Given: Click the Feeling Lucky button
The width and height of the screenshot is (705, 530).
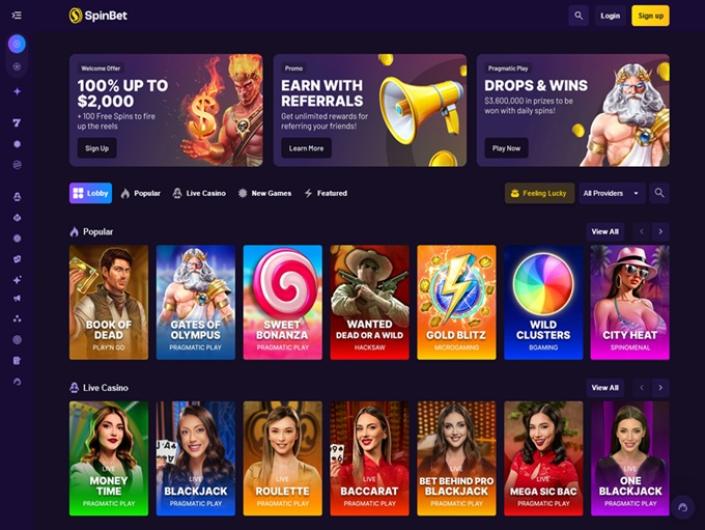Looking at the screenshot, I should (539, 193).
